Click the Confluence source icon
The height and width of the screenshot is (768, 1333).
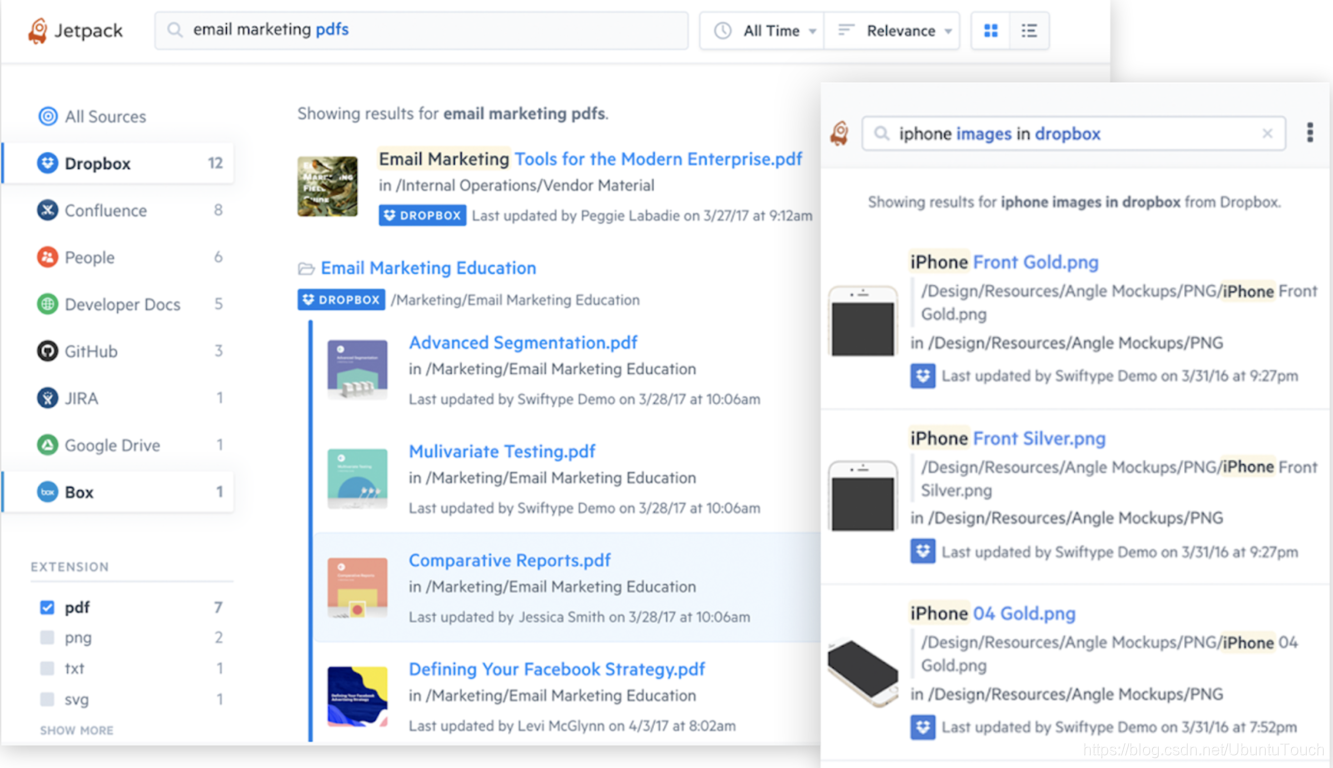coord(47,210)
